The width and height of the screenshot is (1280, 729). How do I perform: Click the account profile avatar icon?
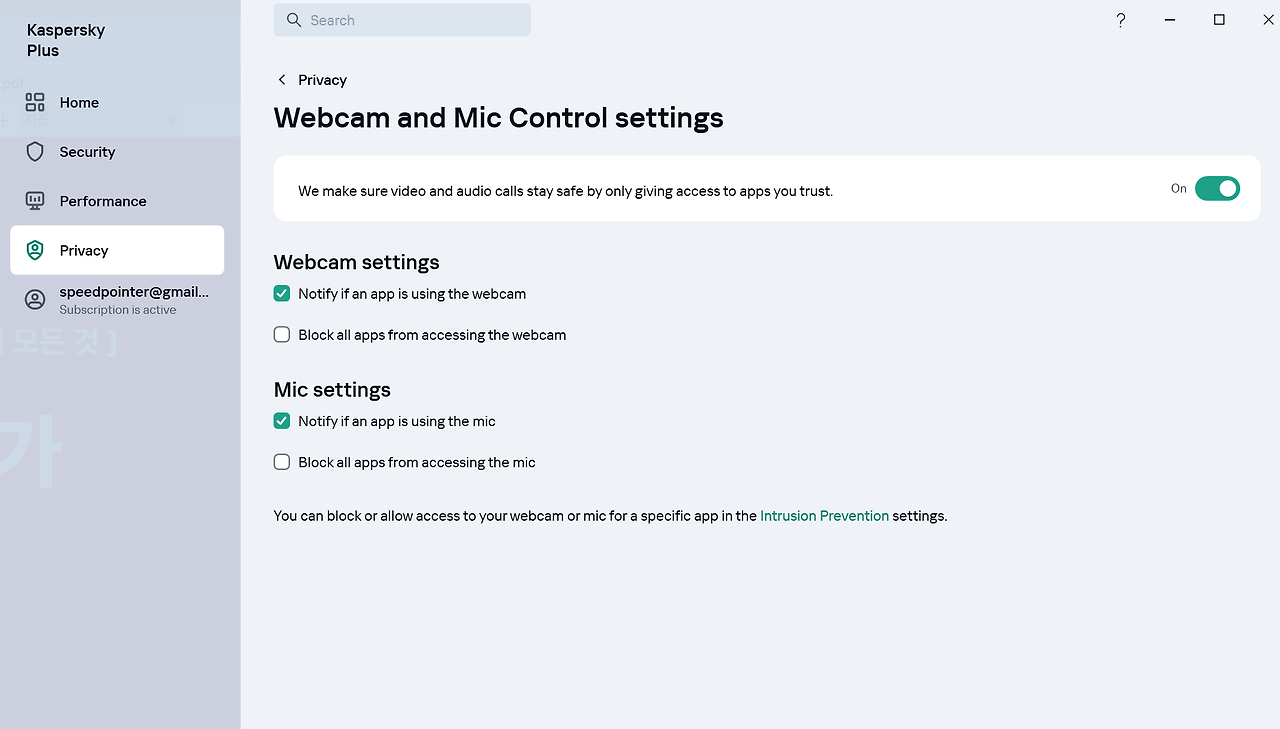pyautogui.click(x=35, y=300)
